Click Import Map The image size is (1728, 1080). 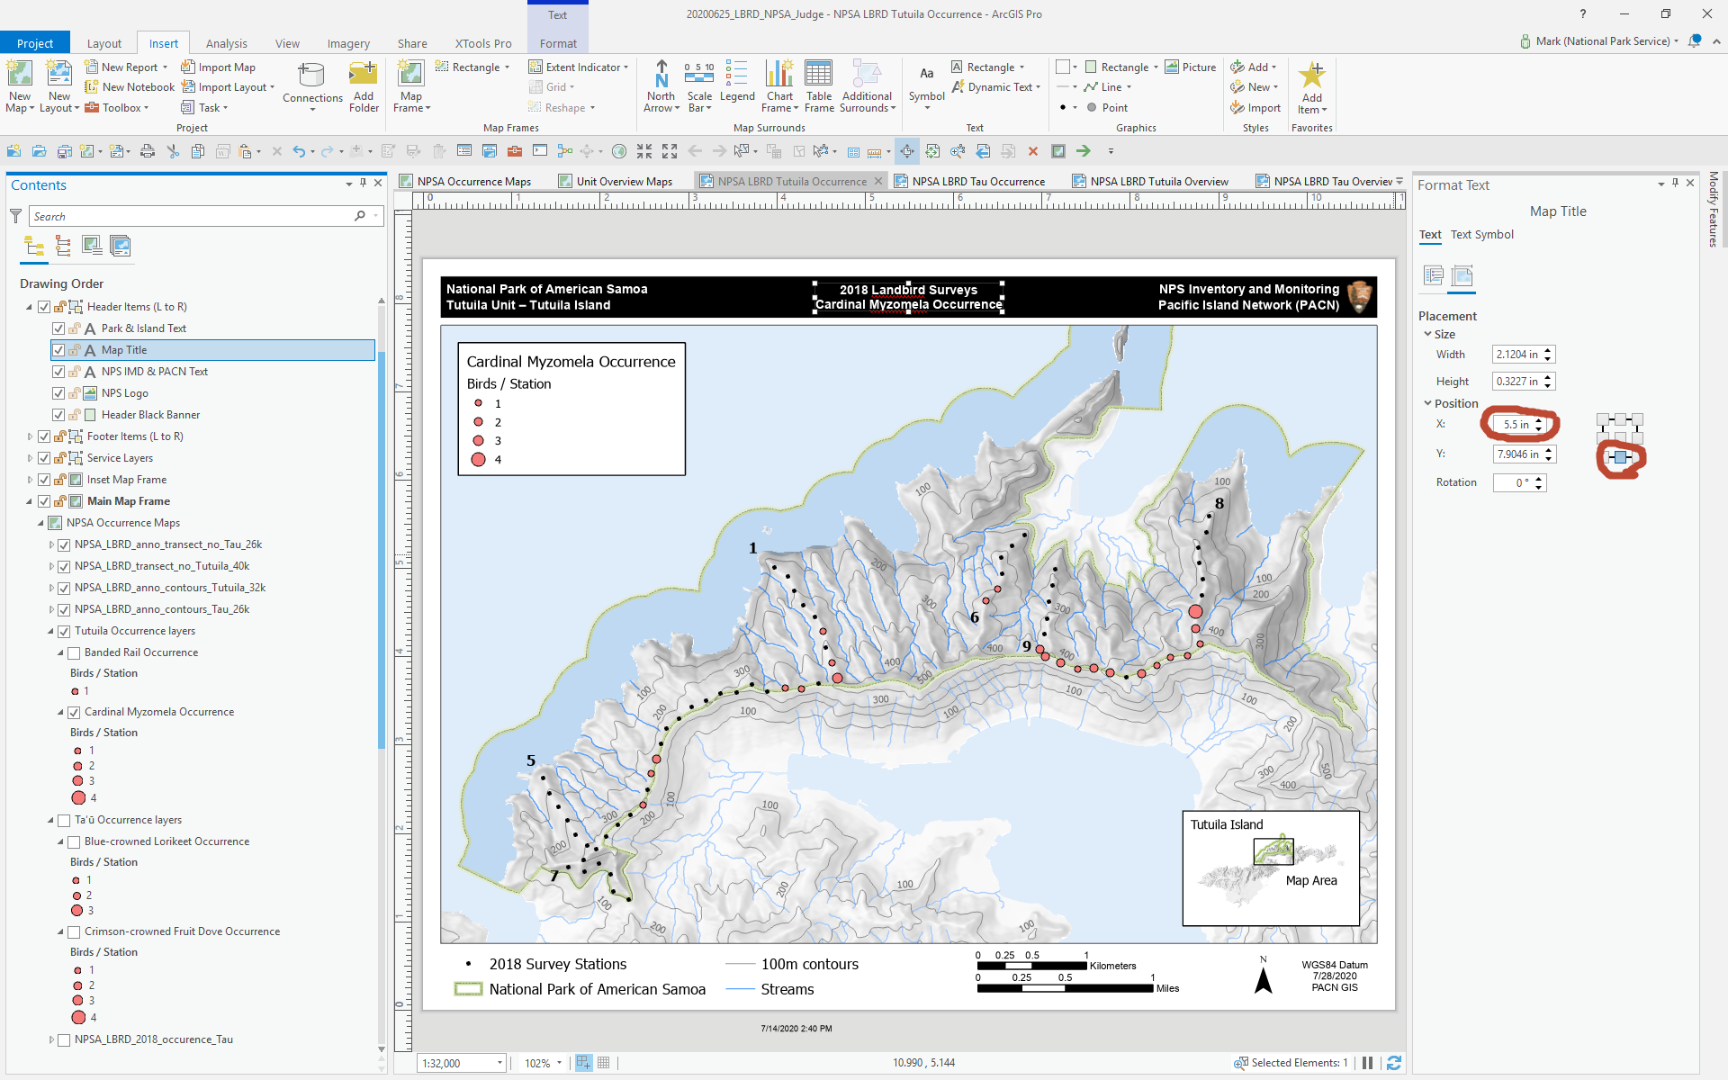tap(218, 67)
